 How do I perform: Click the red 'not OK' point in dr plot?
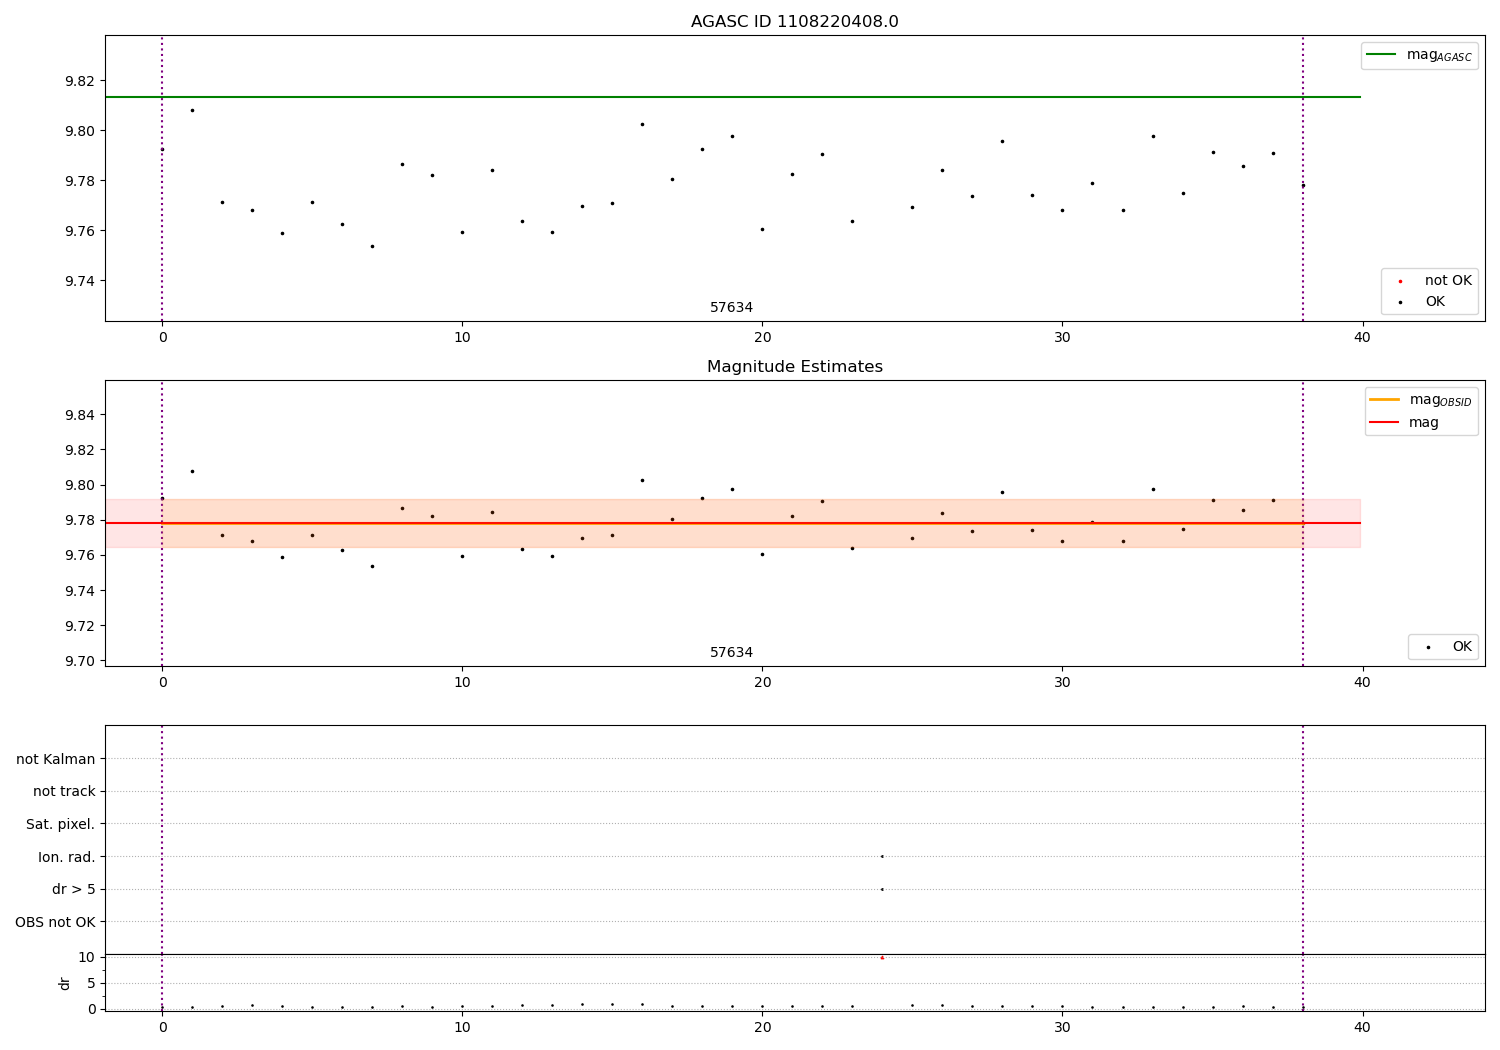pyautogui.click(x=882, y=958)
